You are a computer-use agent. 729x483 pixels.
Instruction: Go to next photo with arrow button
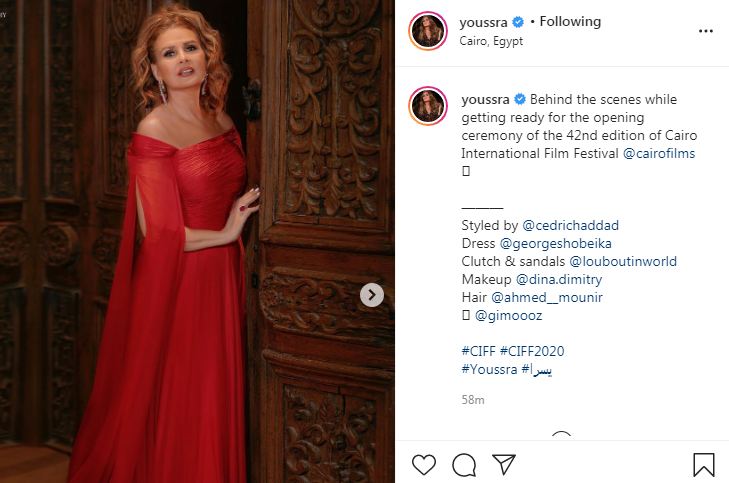[371, 295]
